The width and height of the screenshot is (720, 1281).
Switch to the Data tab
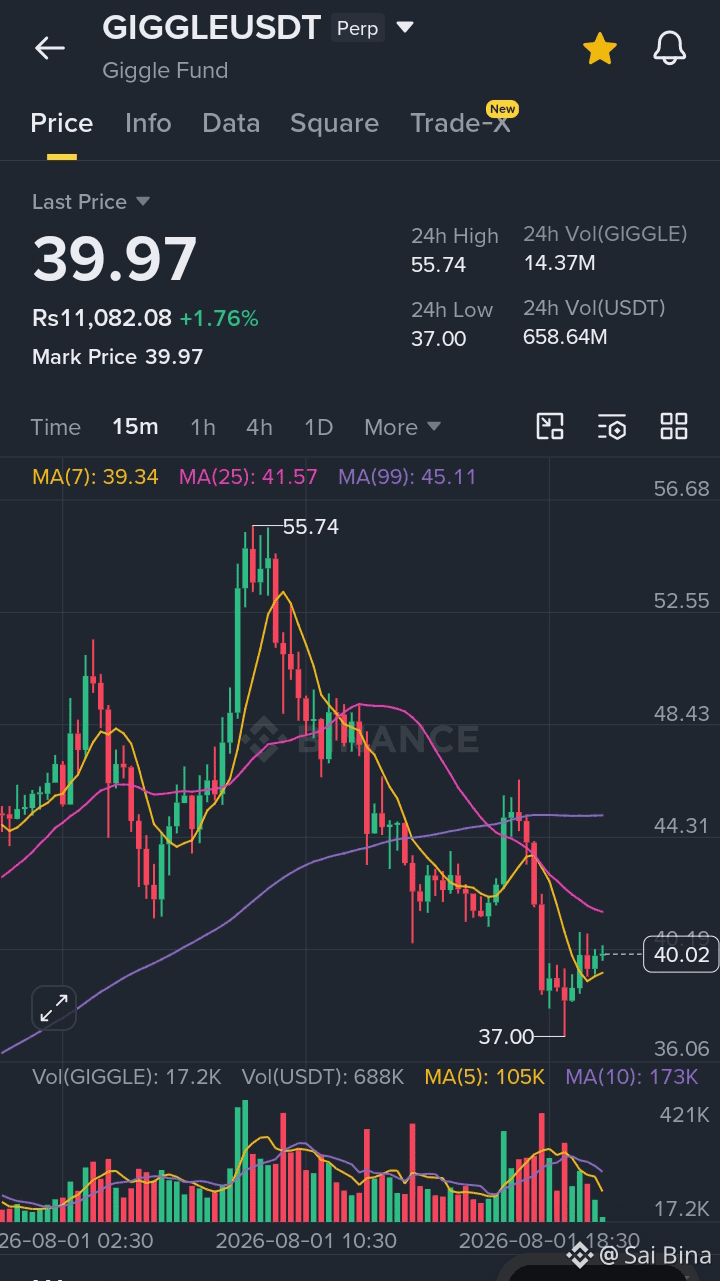(x=231, y=123)
